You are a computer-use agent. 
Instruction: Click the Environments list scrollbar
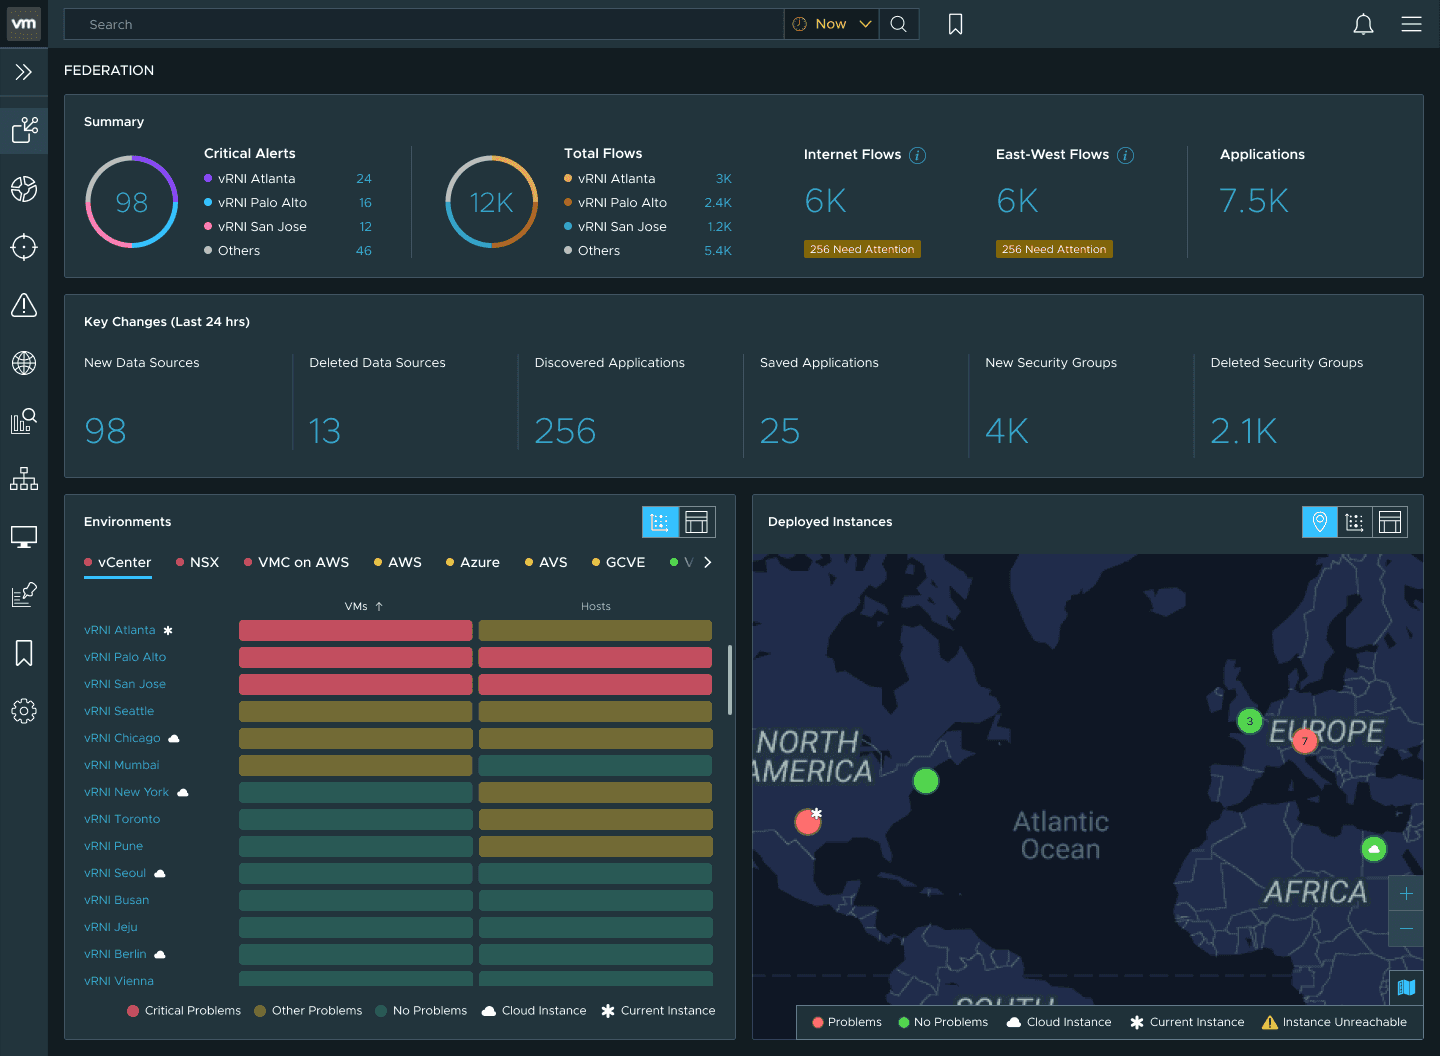[x=730, y=680]
